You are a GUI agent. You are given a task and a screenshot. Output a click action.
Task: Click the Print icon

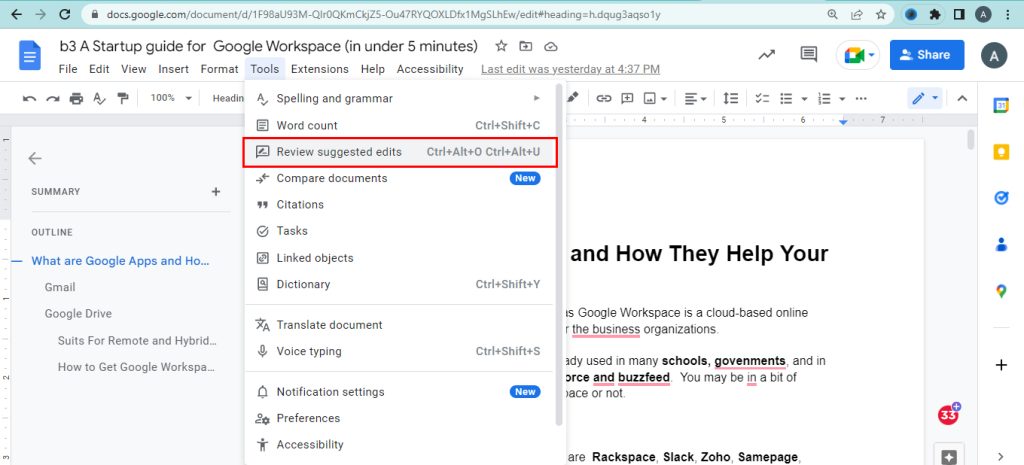76,98
